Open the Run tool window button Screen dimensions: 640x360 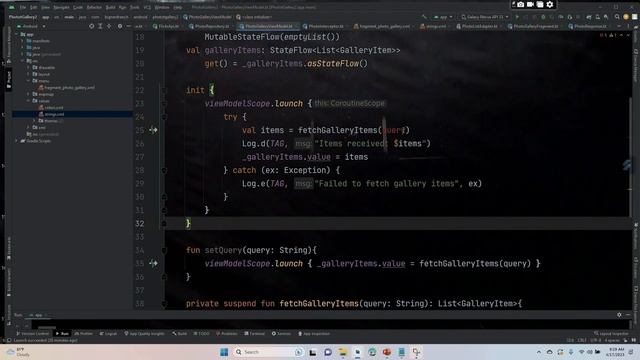coord(62,333)
